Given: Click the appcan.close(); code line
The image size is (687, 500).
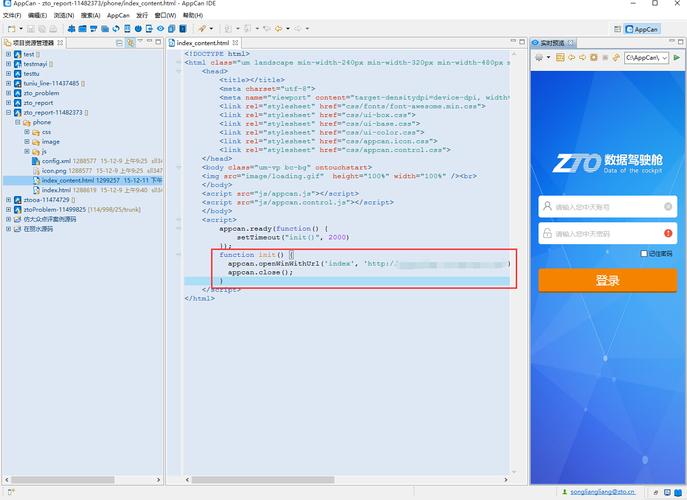Looking at the screenshot, I should [x=260, y=272].
